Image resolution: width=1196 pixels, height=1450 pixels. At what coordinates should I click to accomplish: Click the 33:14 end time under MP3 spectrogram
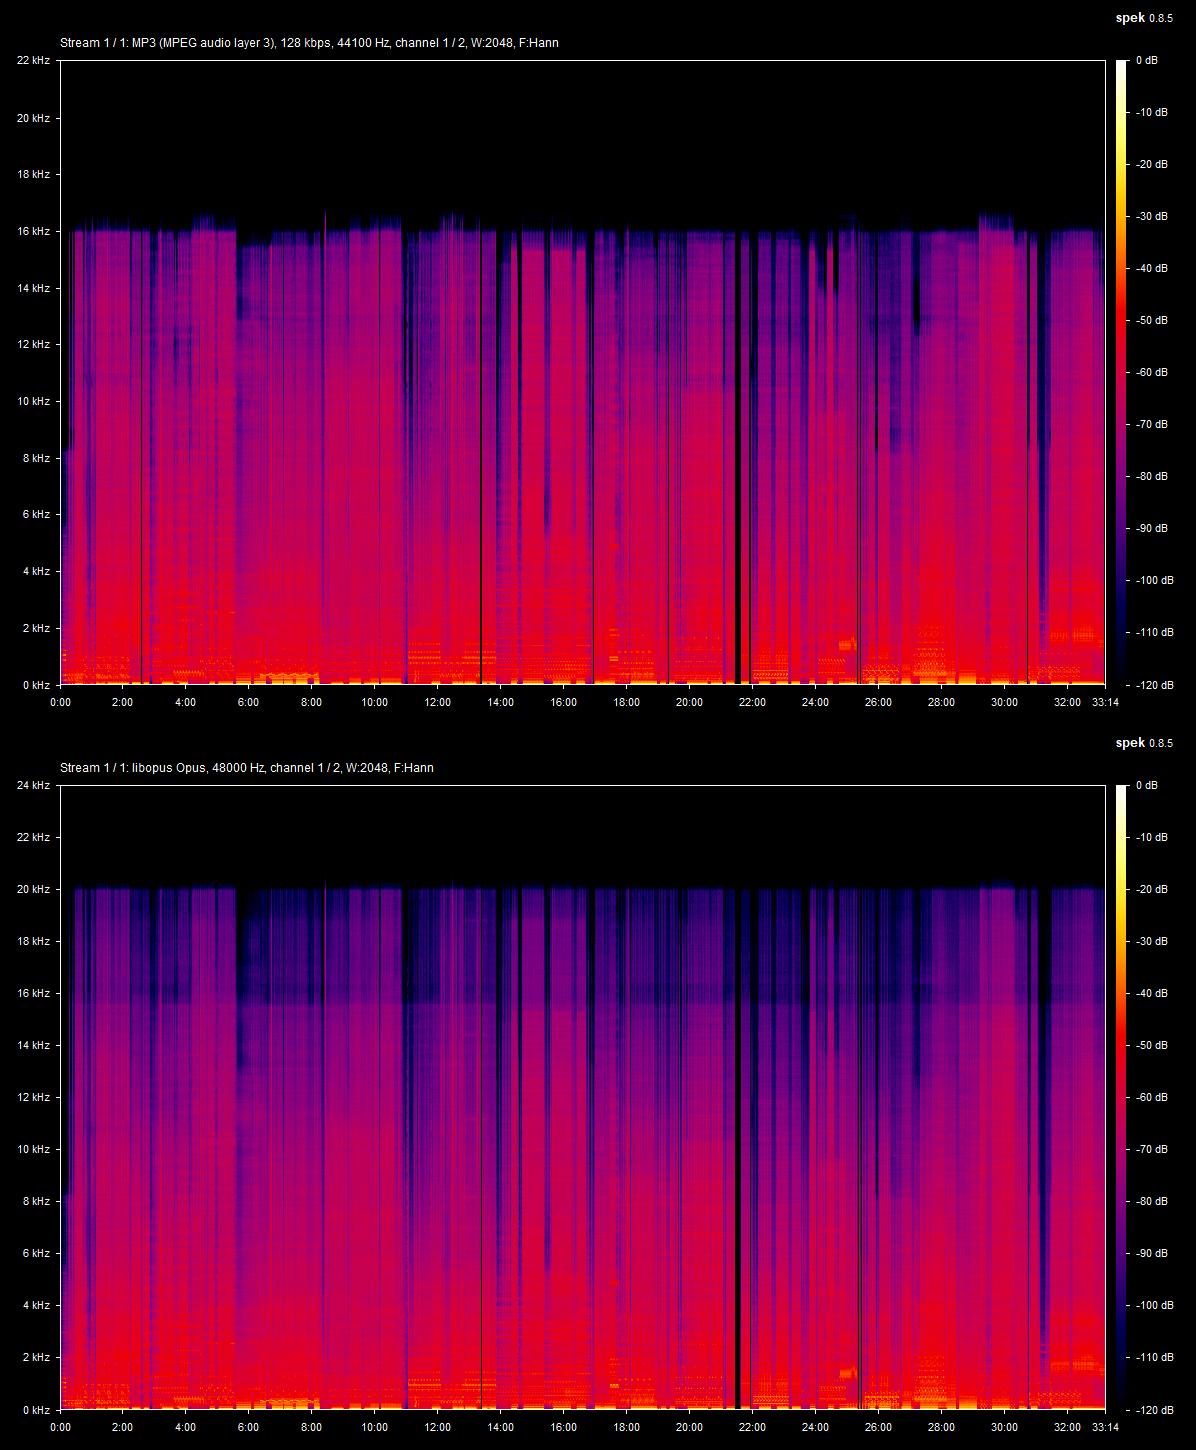1105,702
